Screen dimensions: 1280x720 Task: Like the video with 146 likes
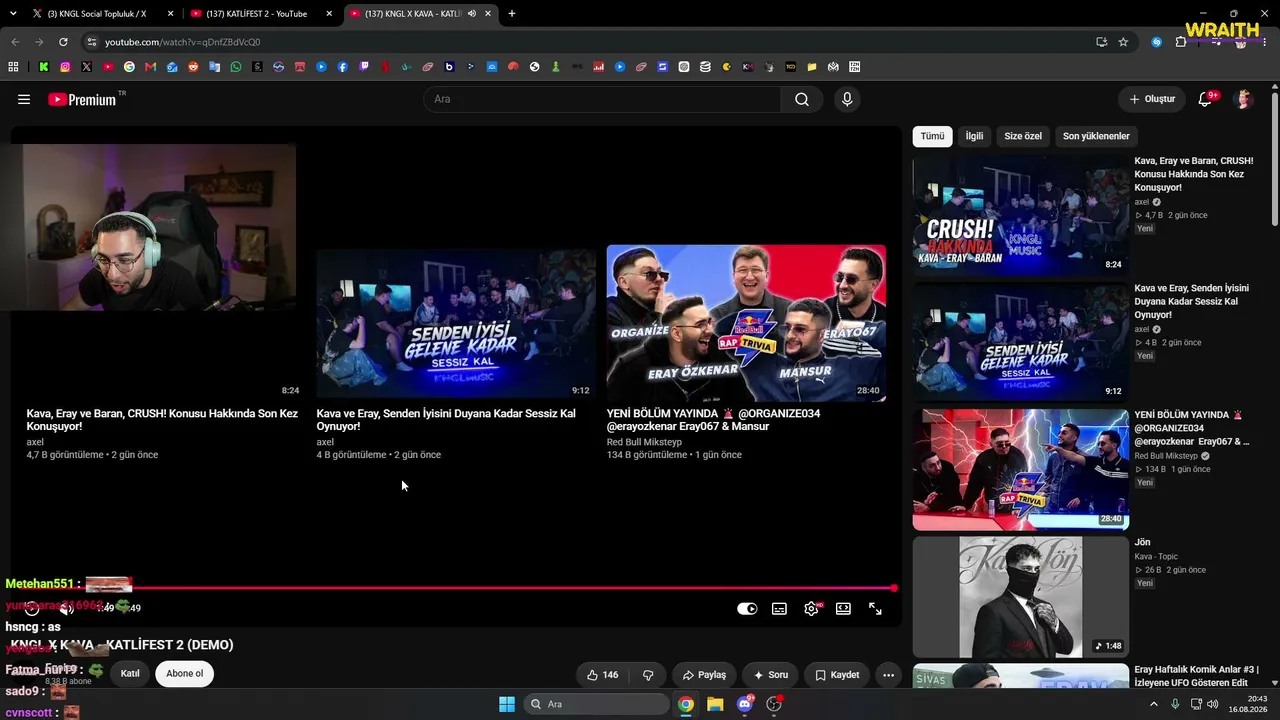click(x=602, y=675)
